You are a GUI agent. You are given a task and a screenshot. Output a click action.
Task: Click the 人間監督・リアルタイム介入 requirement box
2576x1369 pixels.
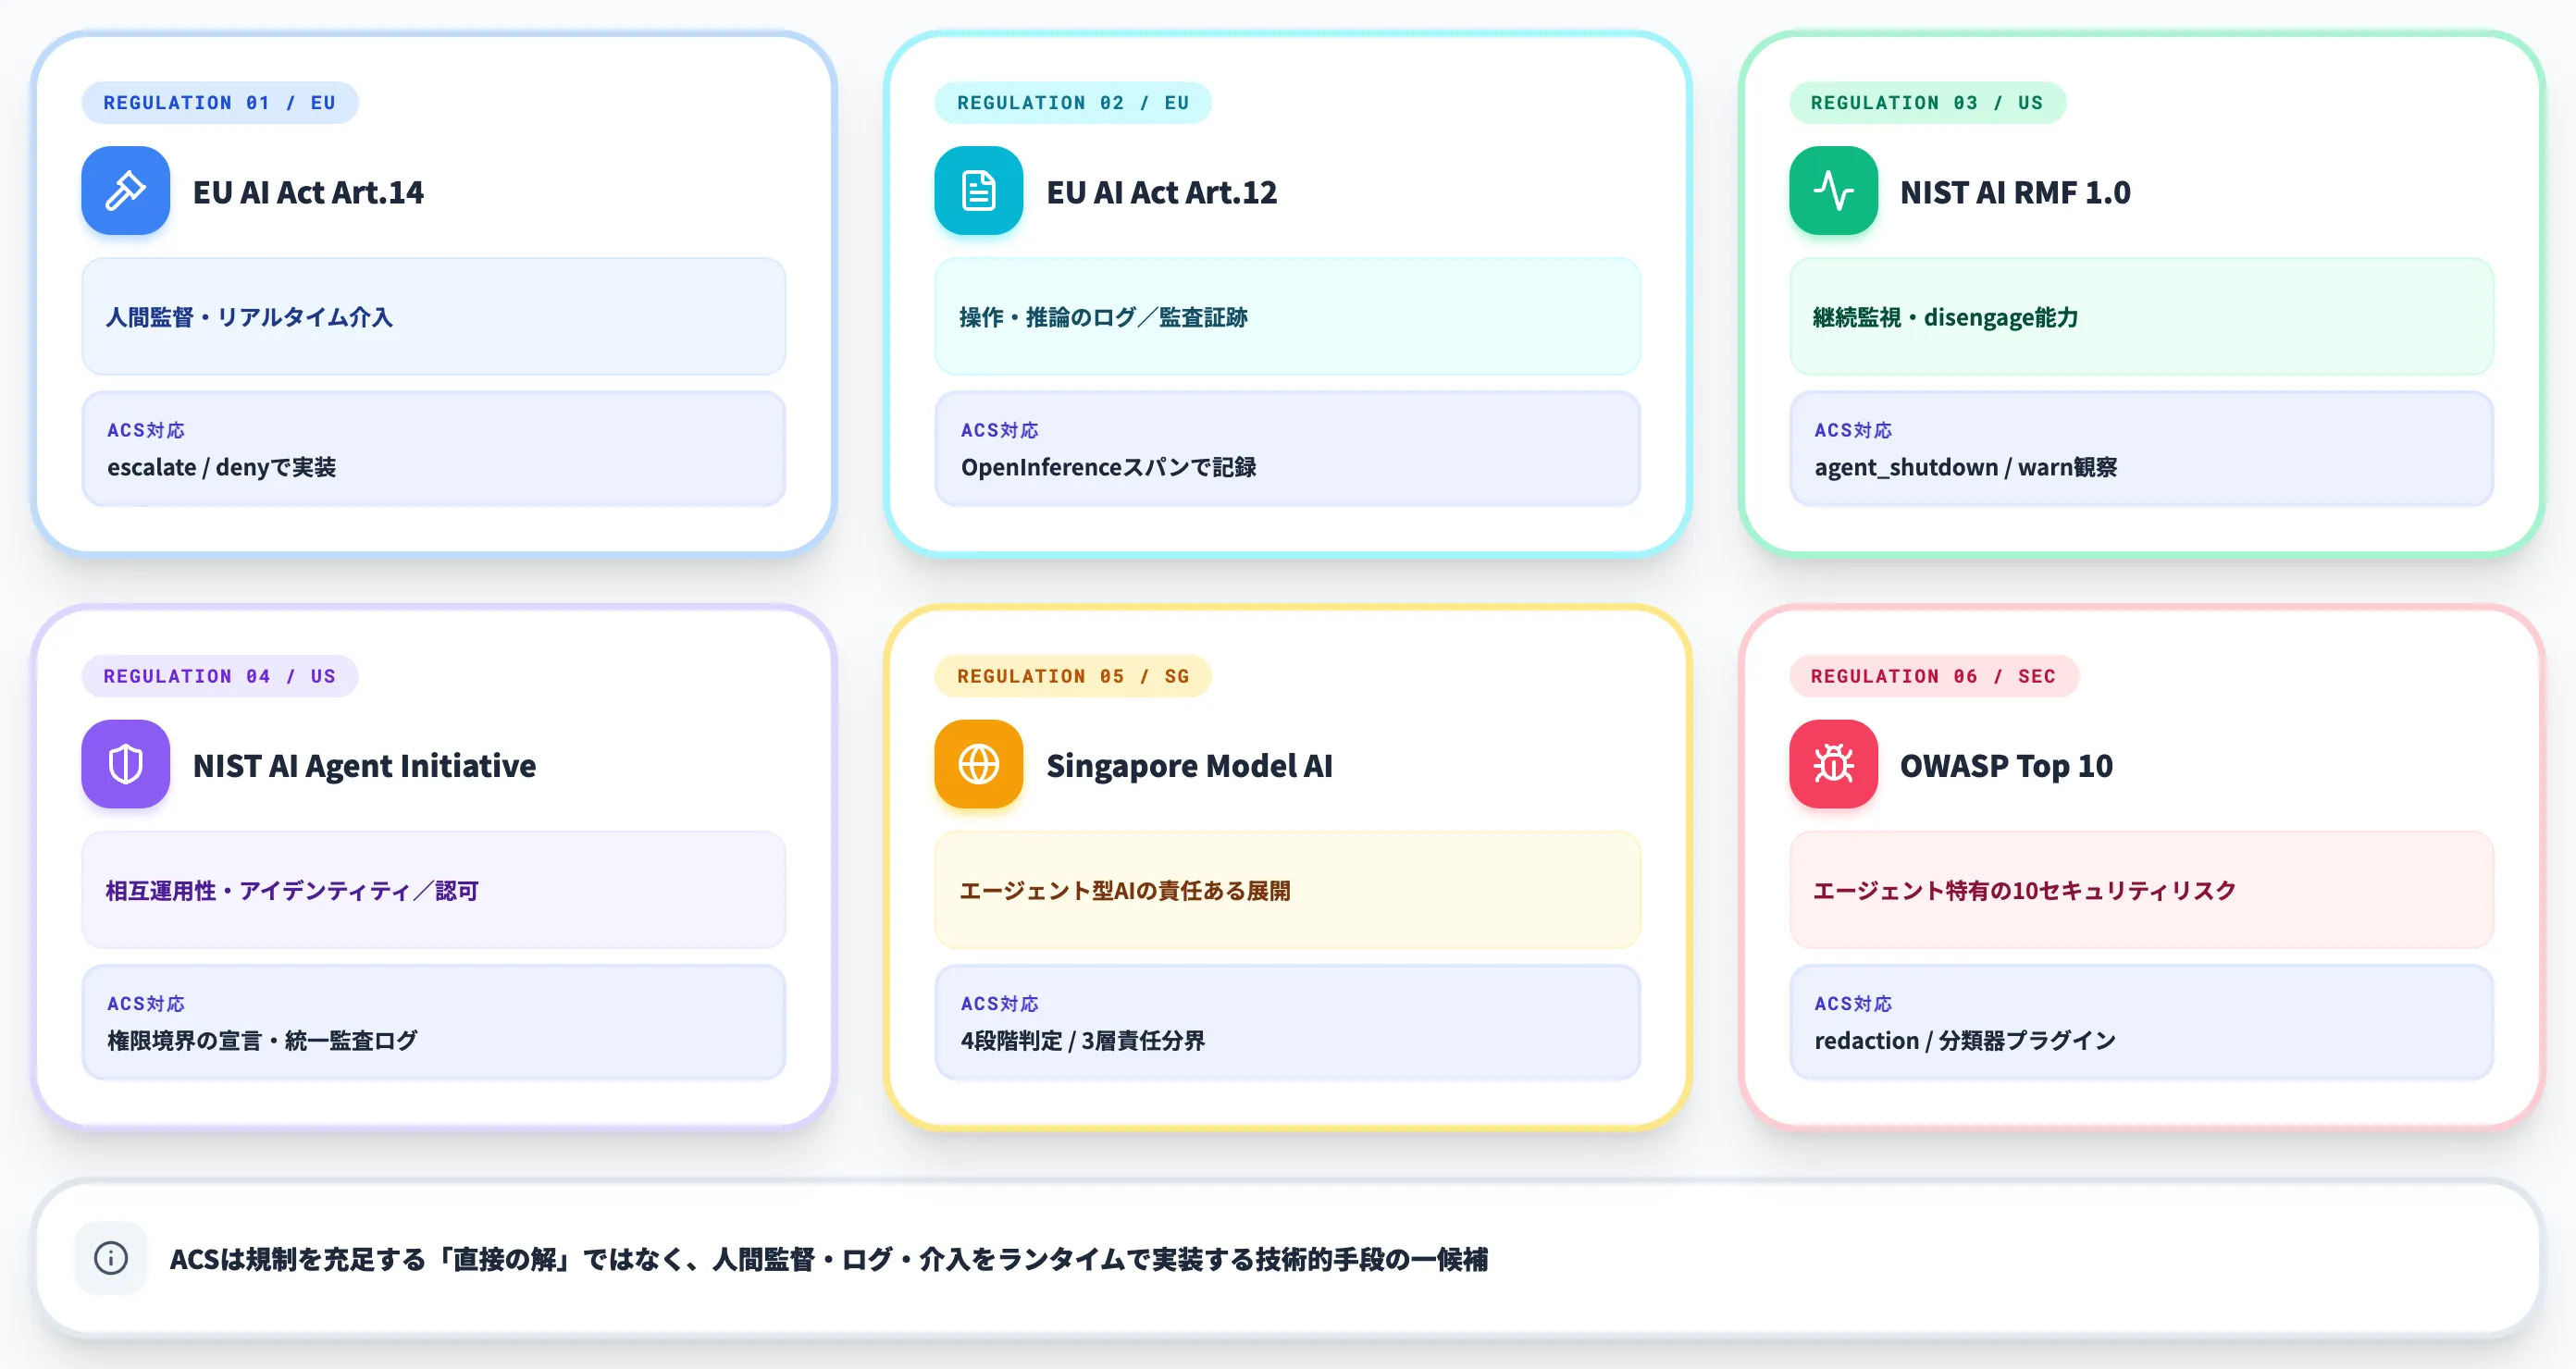(x=434, y=317)
